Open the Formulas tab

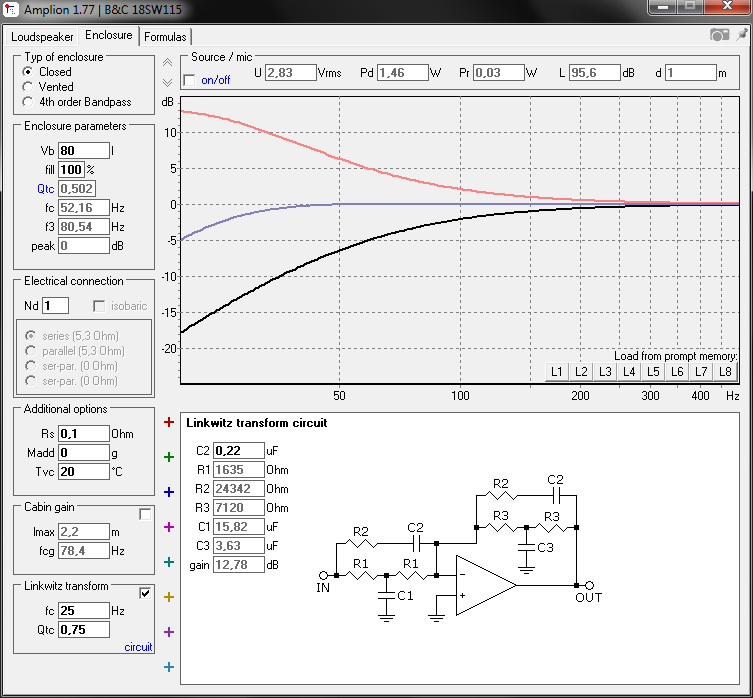pyautogui.click(x=165, y=37)
